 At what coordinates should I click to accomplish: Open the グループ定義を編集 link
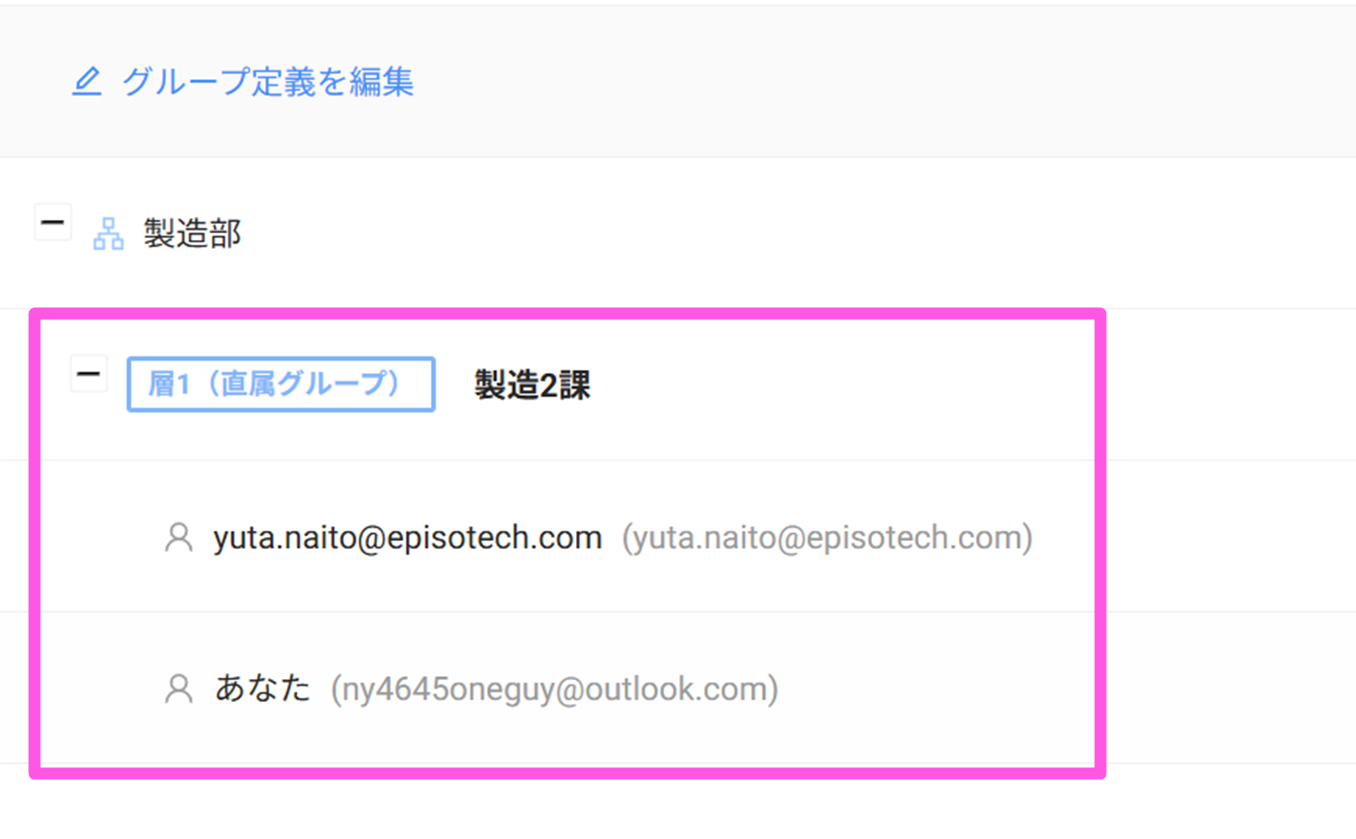point(267,81)
